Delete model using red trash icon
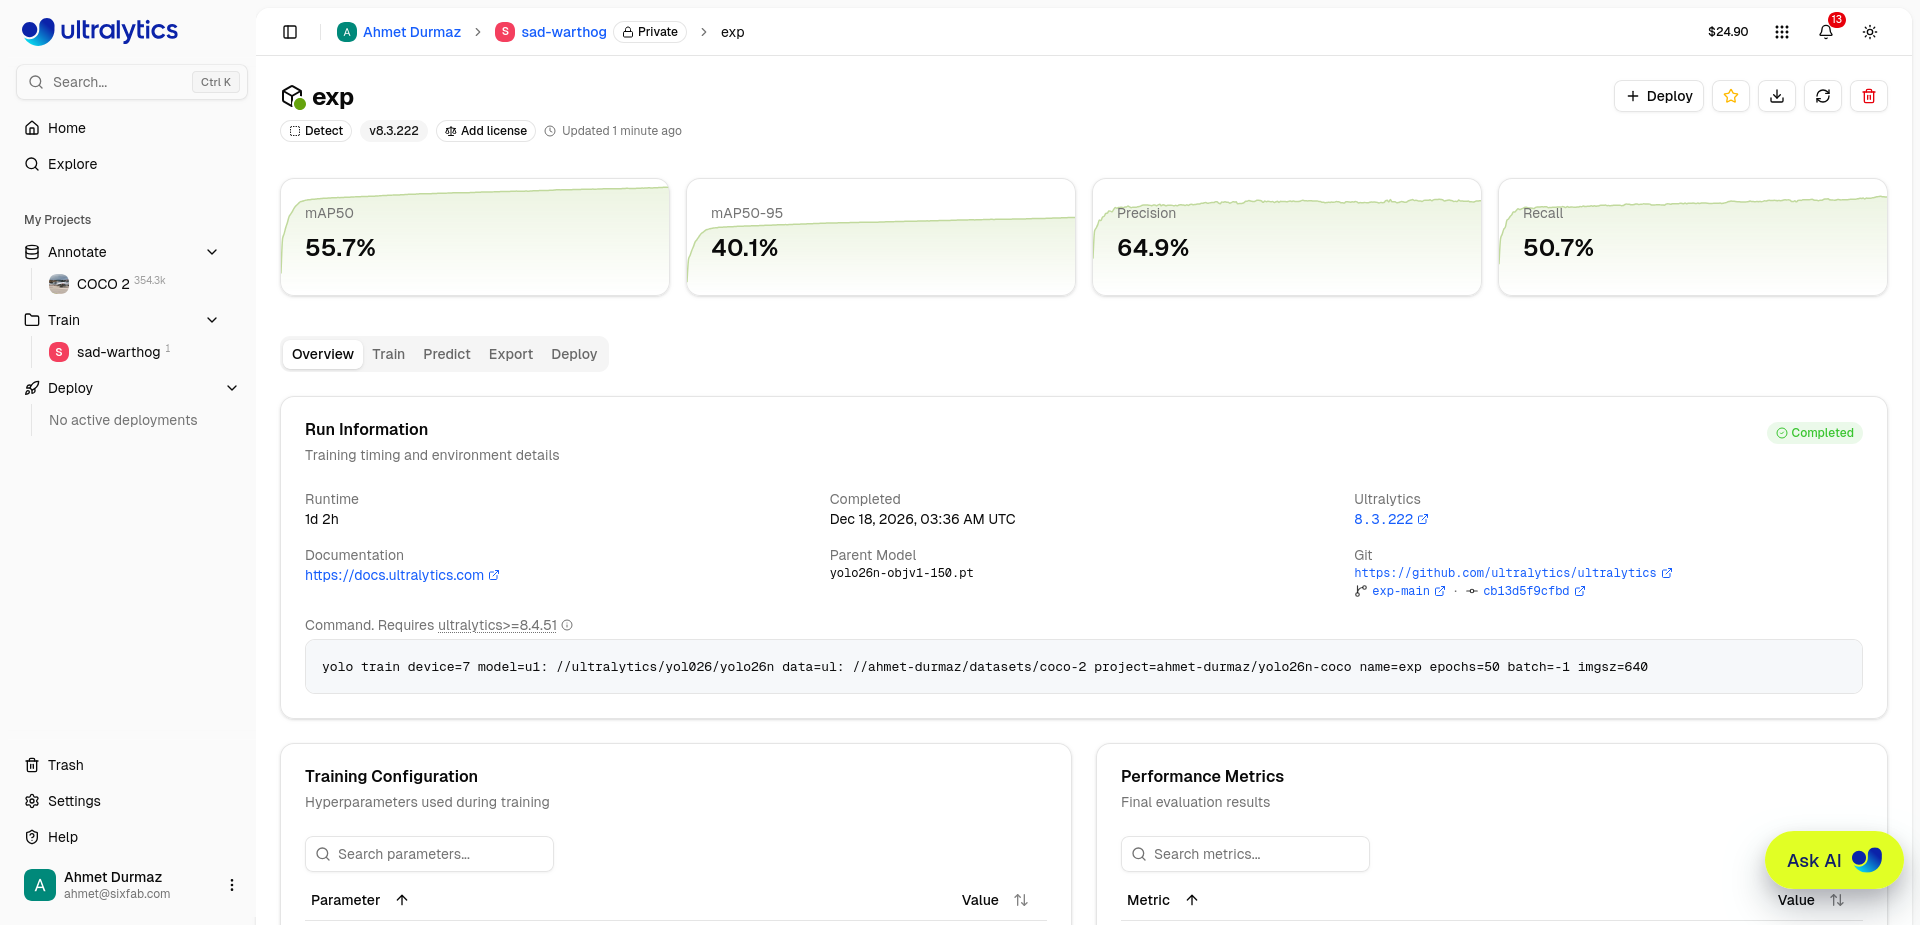Screen dimensions: 1920x925 click(x=1869, y=96)
